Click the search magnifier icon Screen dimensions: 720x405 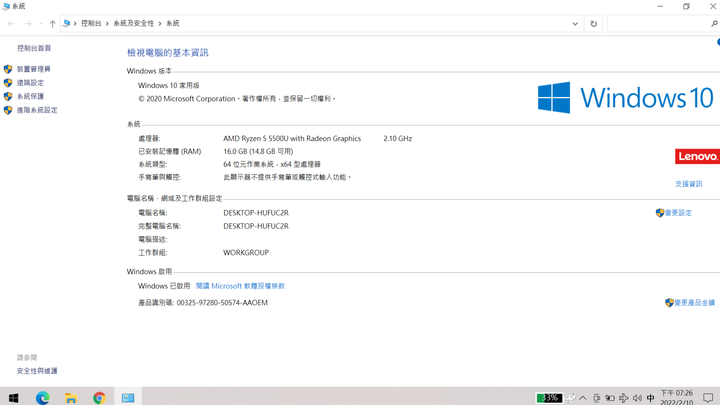(x=714, y=23)
